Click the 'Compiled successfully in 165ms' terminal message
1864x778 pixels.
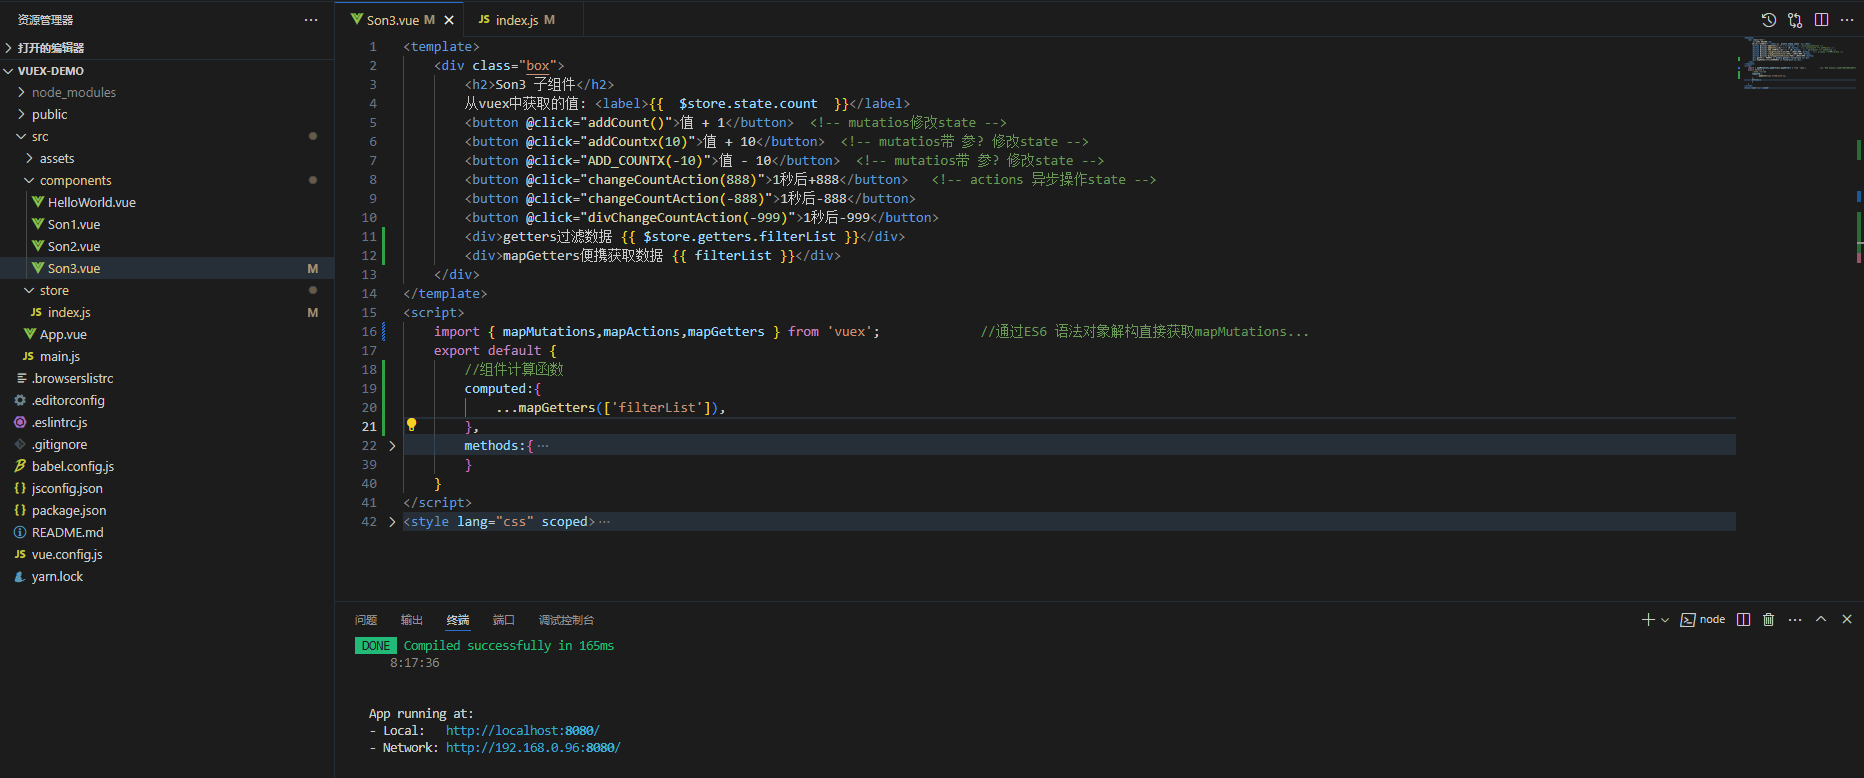tap(509, 646)
